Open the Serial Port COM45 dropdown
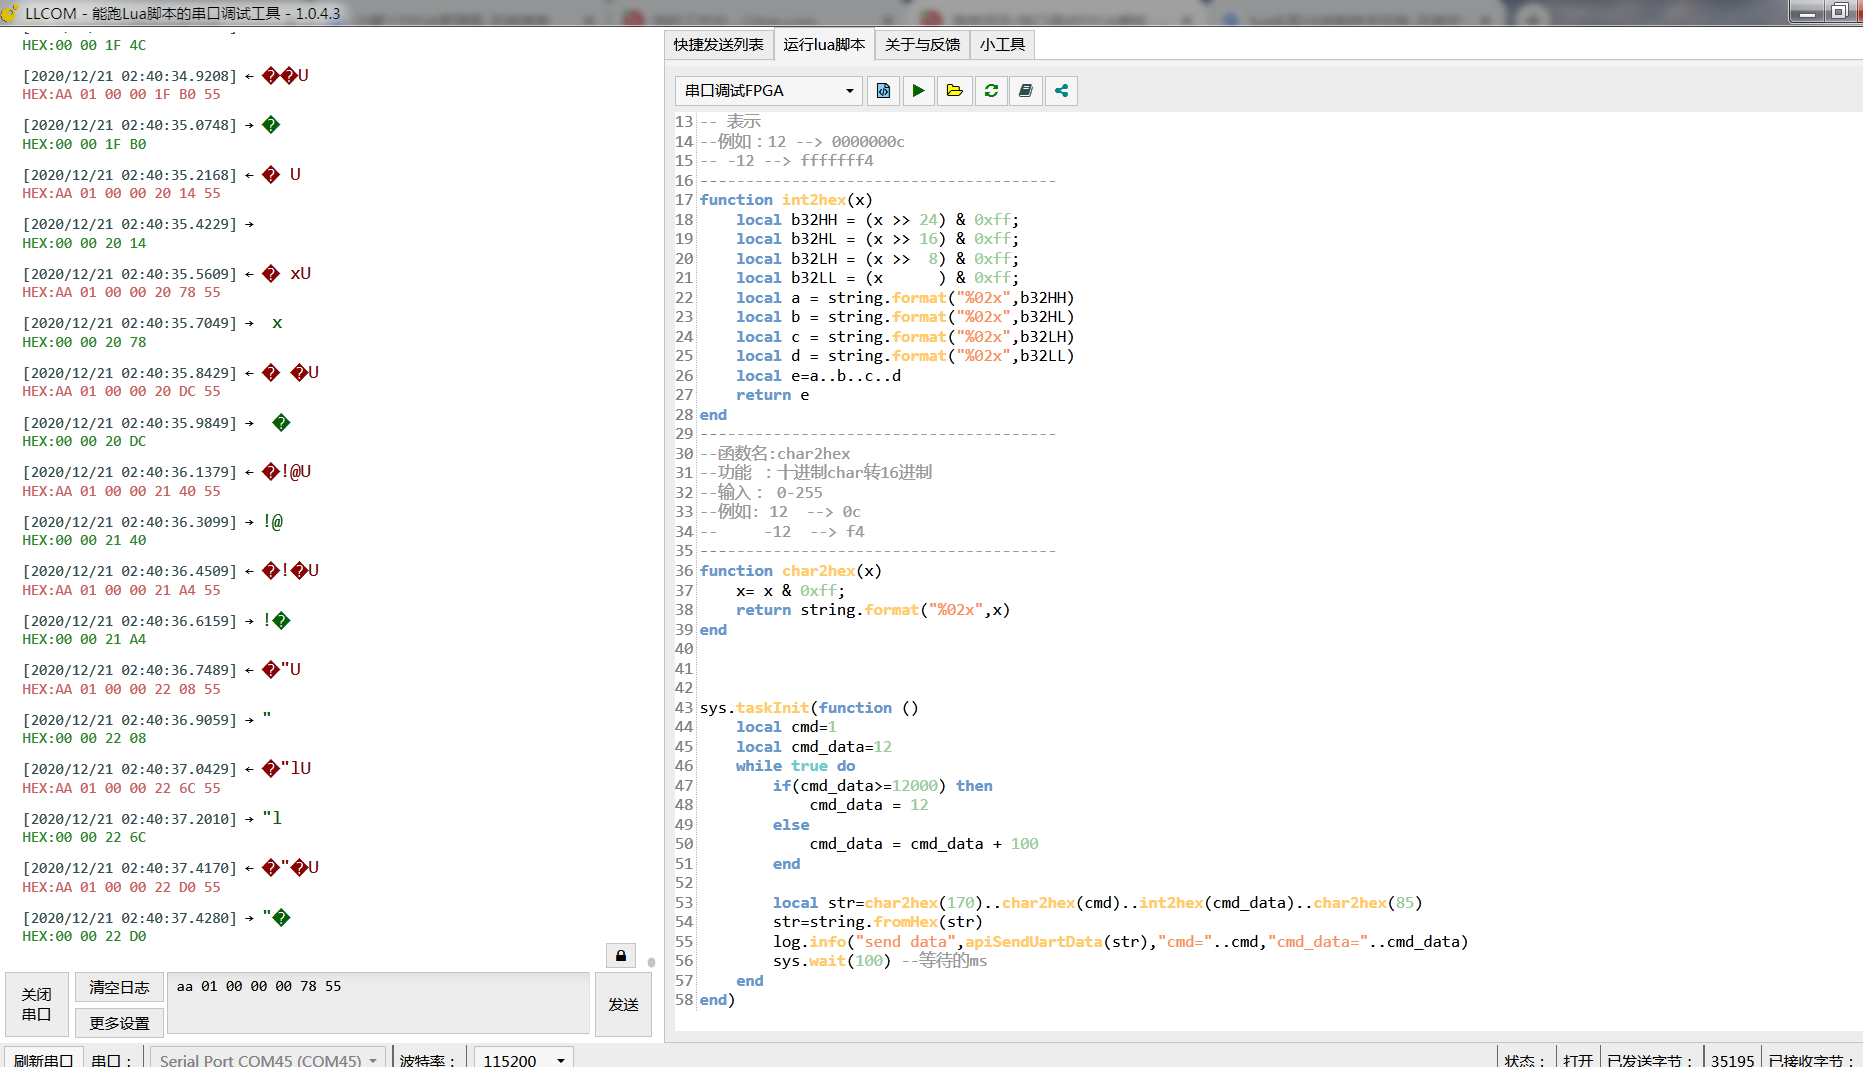The width and height of the screenshot is (1863, 1067). [x=268, y=1059]
